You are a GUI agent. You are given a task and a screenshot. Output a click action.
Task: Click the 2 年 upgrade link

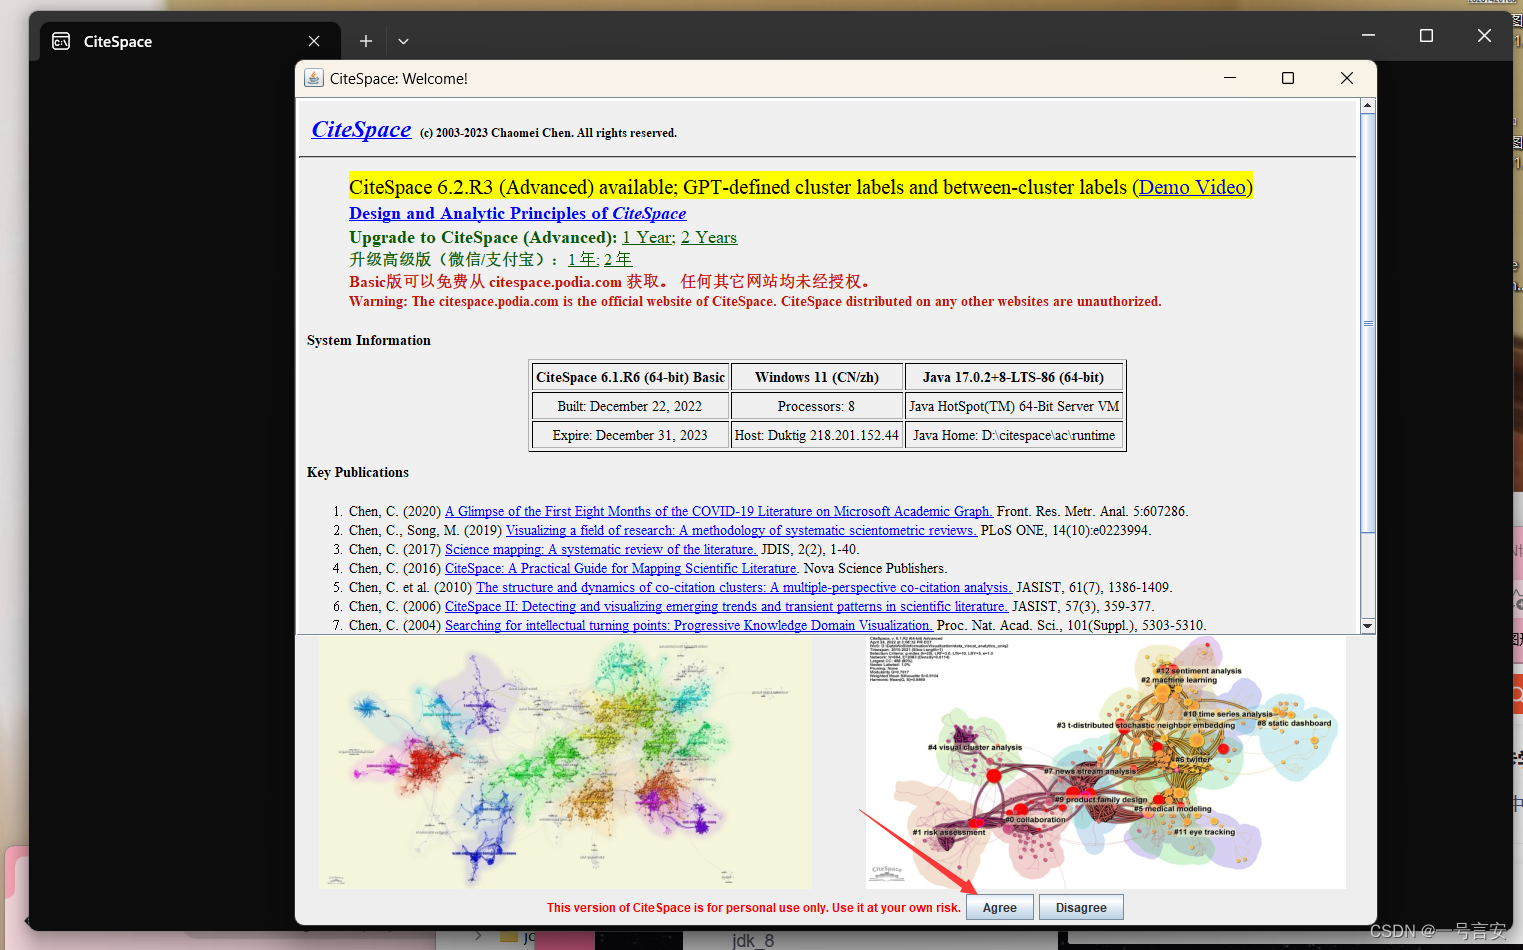pos(618,259)
